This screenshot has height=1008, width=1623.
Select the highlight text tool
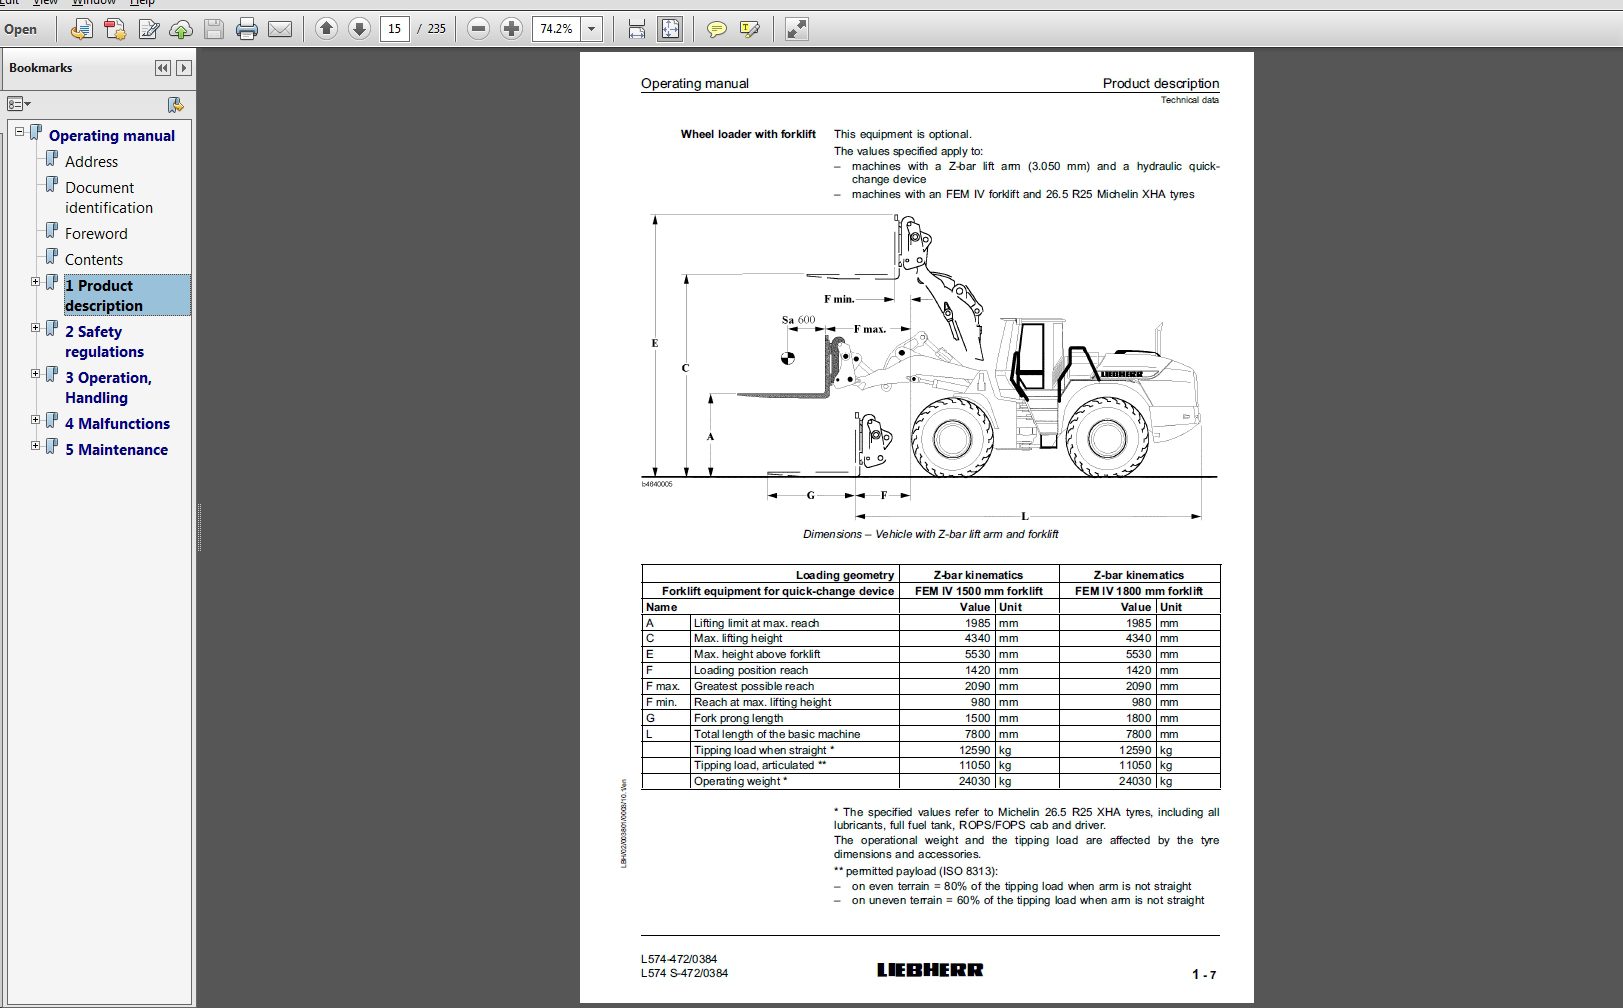tap(749, 29)
